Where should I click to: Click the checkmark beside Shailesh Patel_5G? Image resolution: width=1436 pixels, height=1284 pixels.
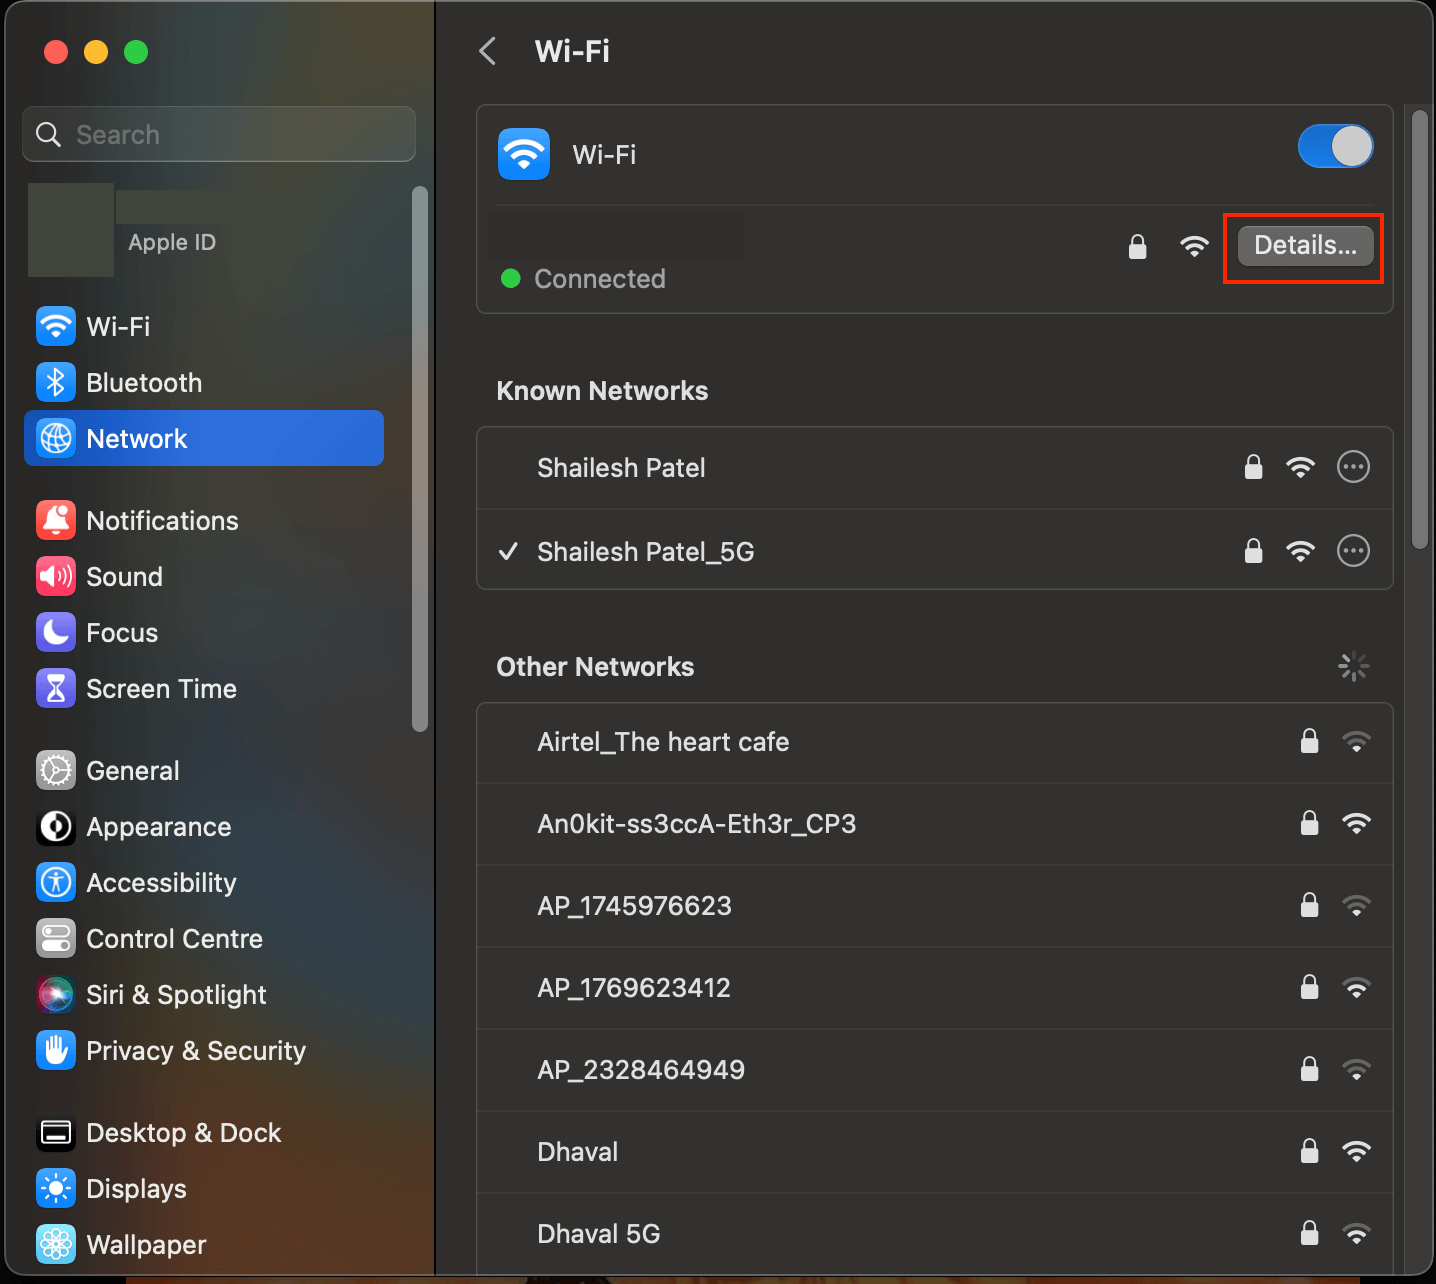coord(508,551)
